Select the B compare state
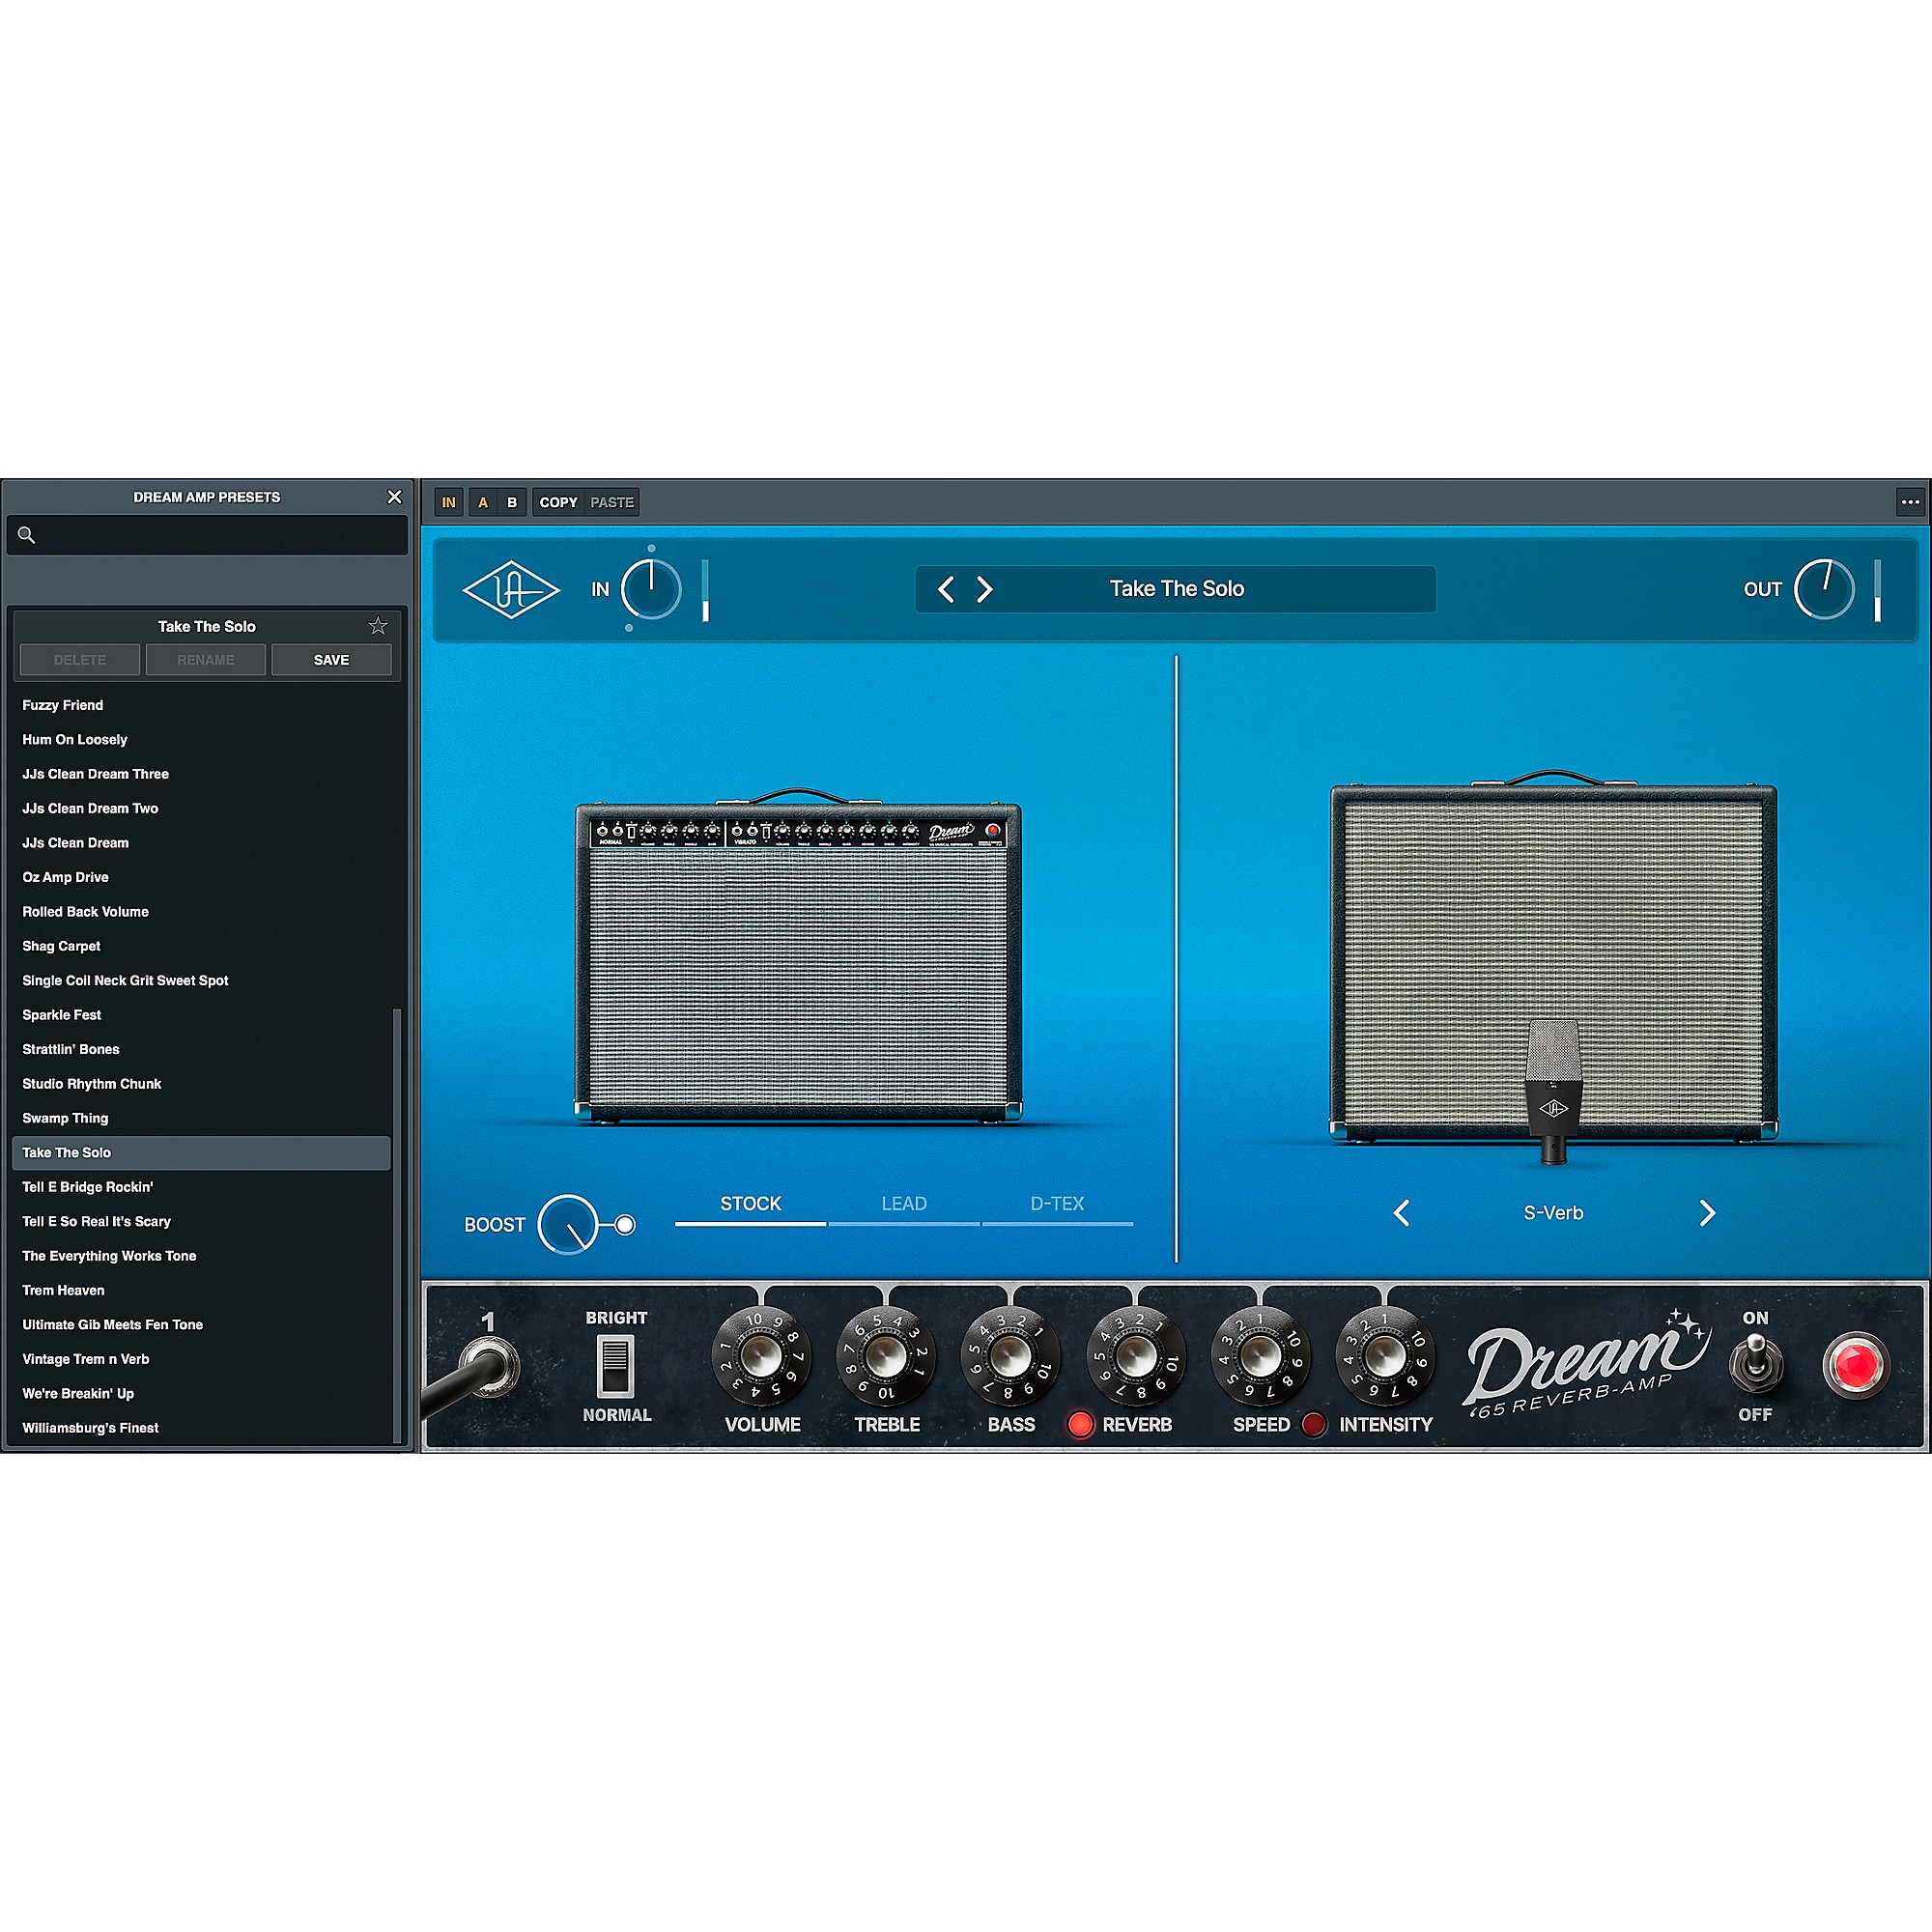This screenshot has width=1932, height=1932. pyautogui.click(x=512, y=502)
